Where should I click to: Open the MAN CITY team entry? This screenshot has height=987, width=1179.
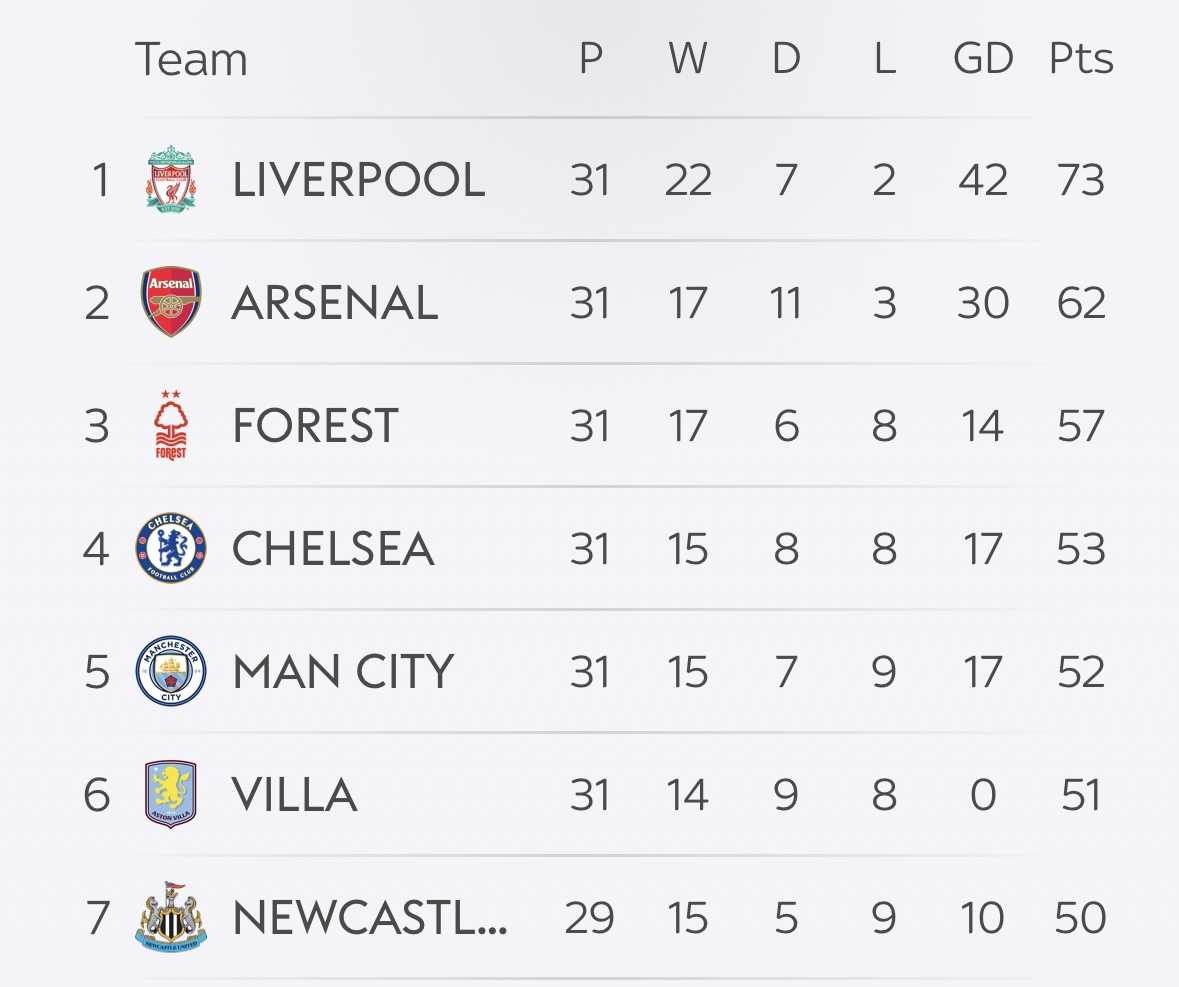point(343,672)
